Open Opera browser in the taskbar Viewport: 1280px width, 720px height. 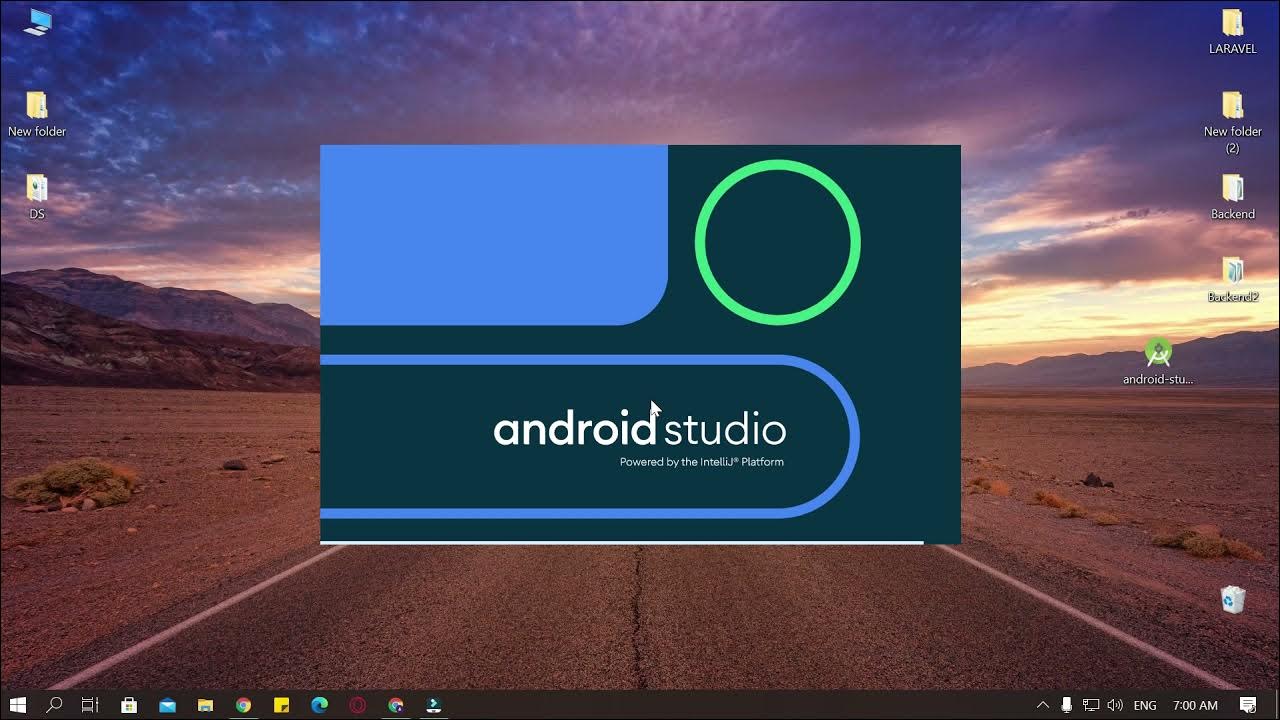357,705
